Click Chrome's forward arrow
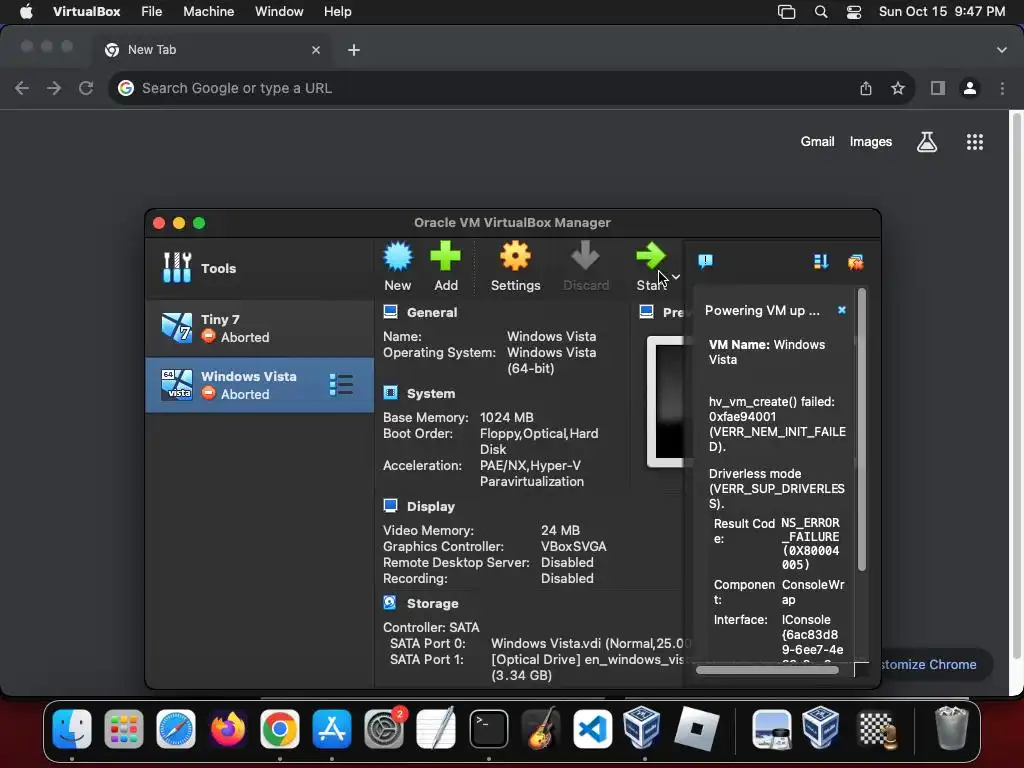Screen dimensions: 1024x768 tap(54, 88)
